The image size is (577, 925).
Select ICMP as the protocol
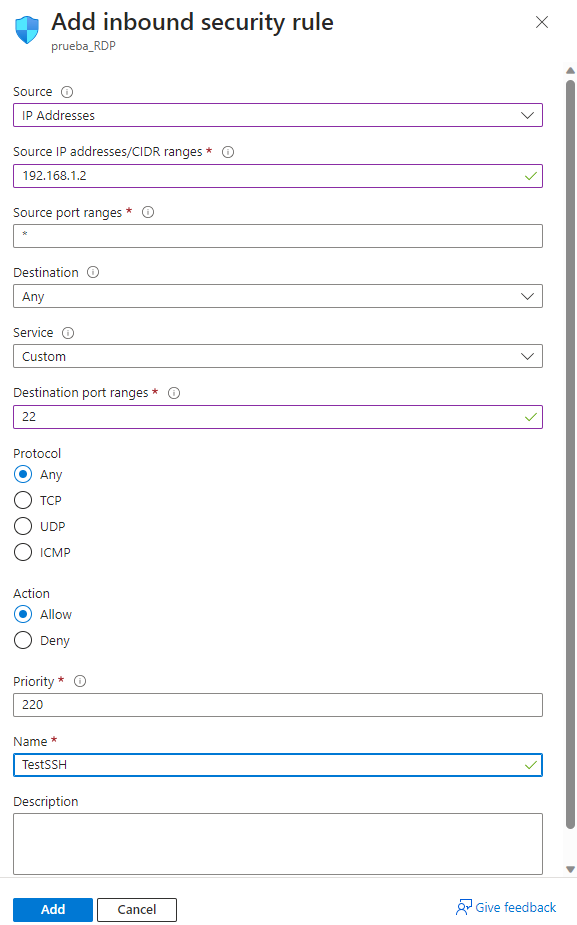(x=23, y=552)
